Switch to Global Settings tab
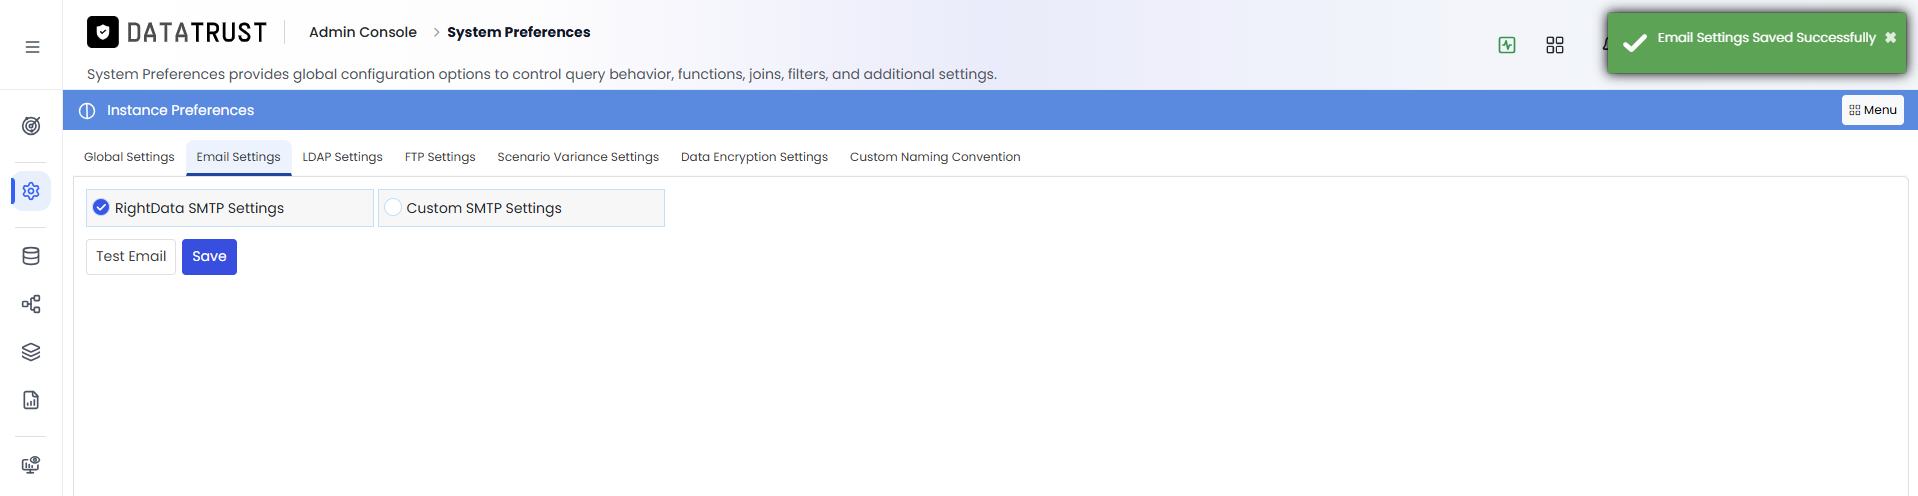 [129, 157]
